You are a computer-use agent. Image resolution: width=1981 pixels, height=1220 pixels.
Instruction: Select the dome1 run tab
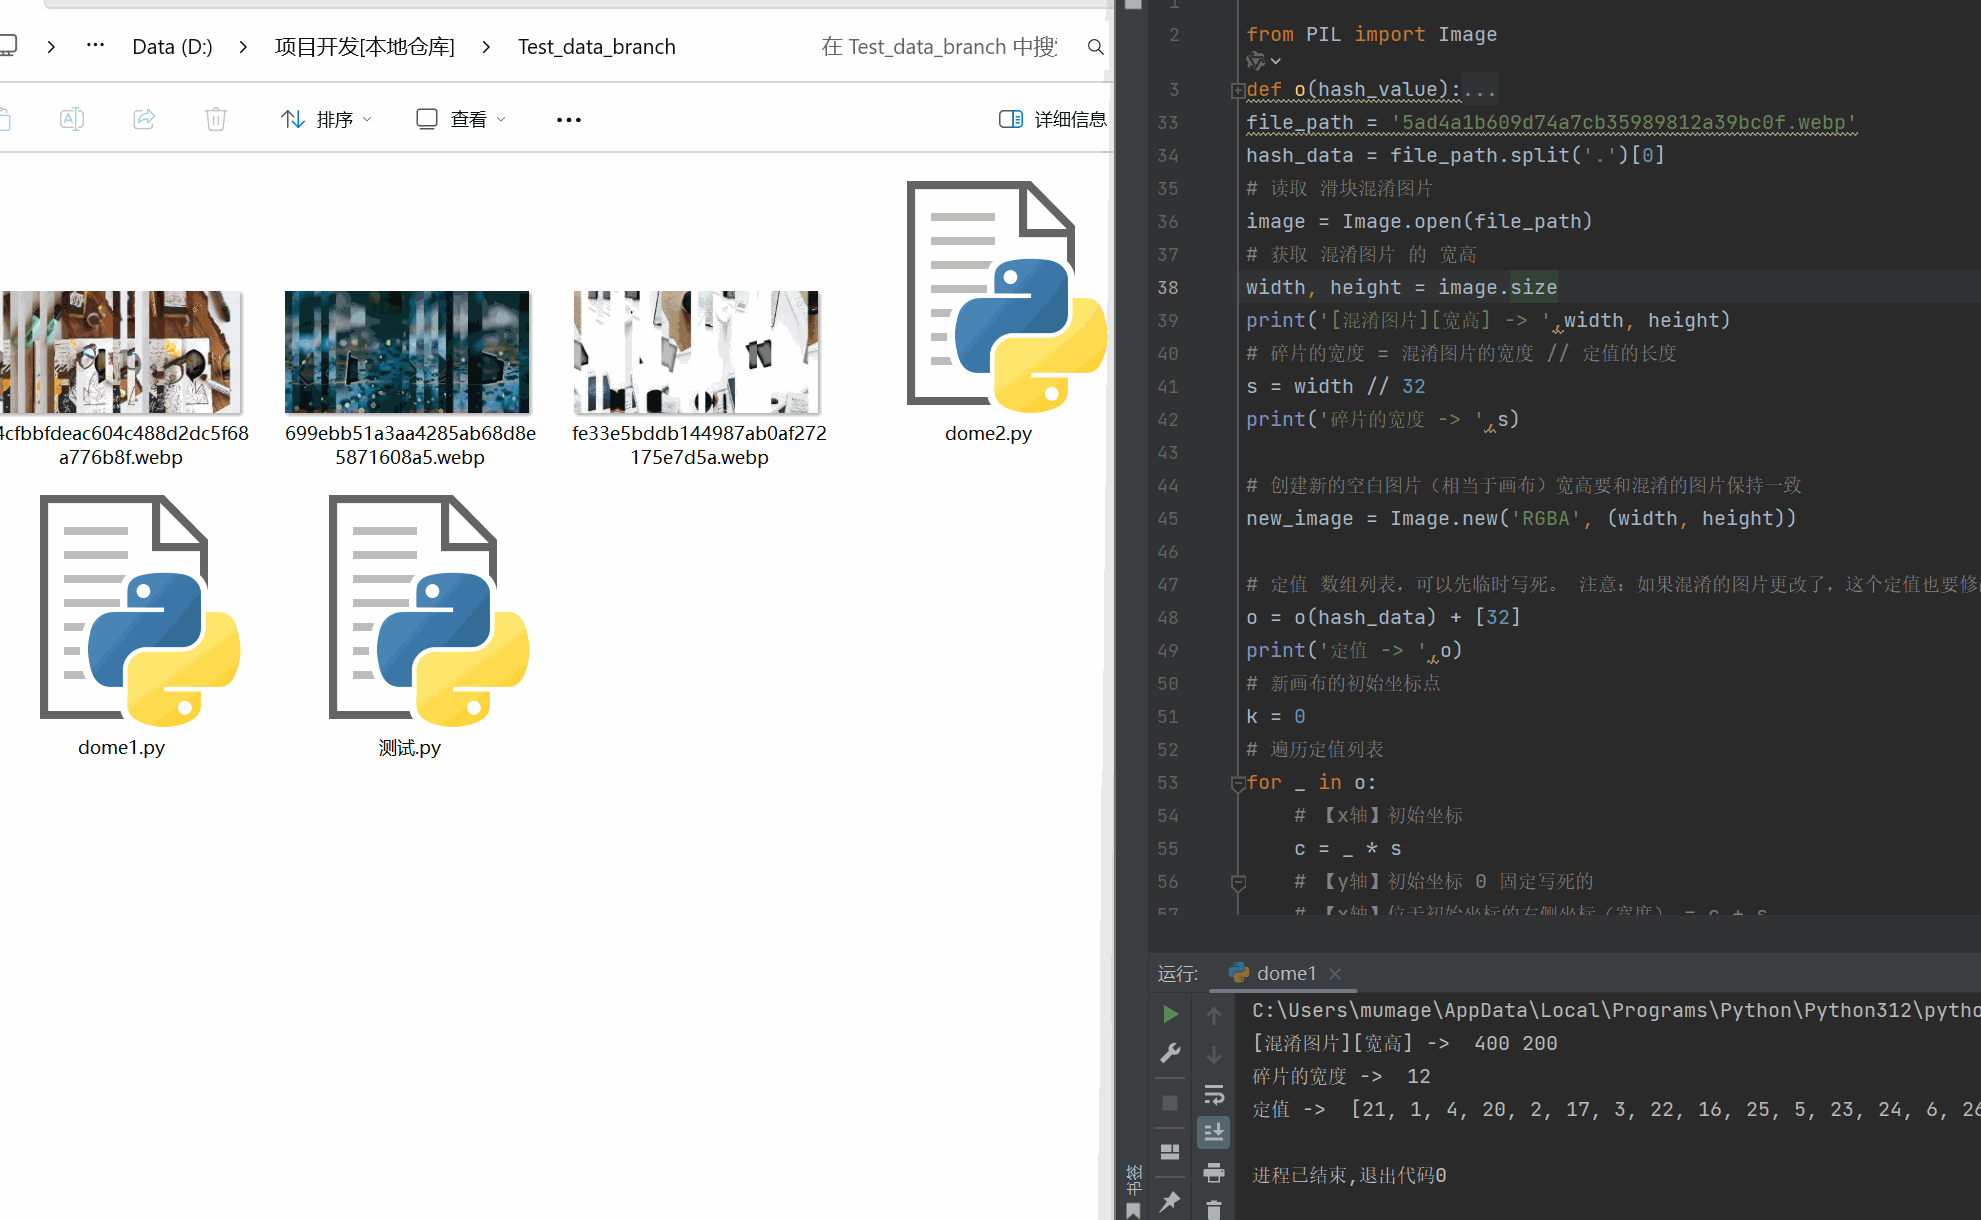(x=1285, y=973)
